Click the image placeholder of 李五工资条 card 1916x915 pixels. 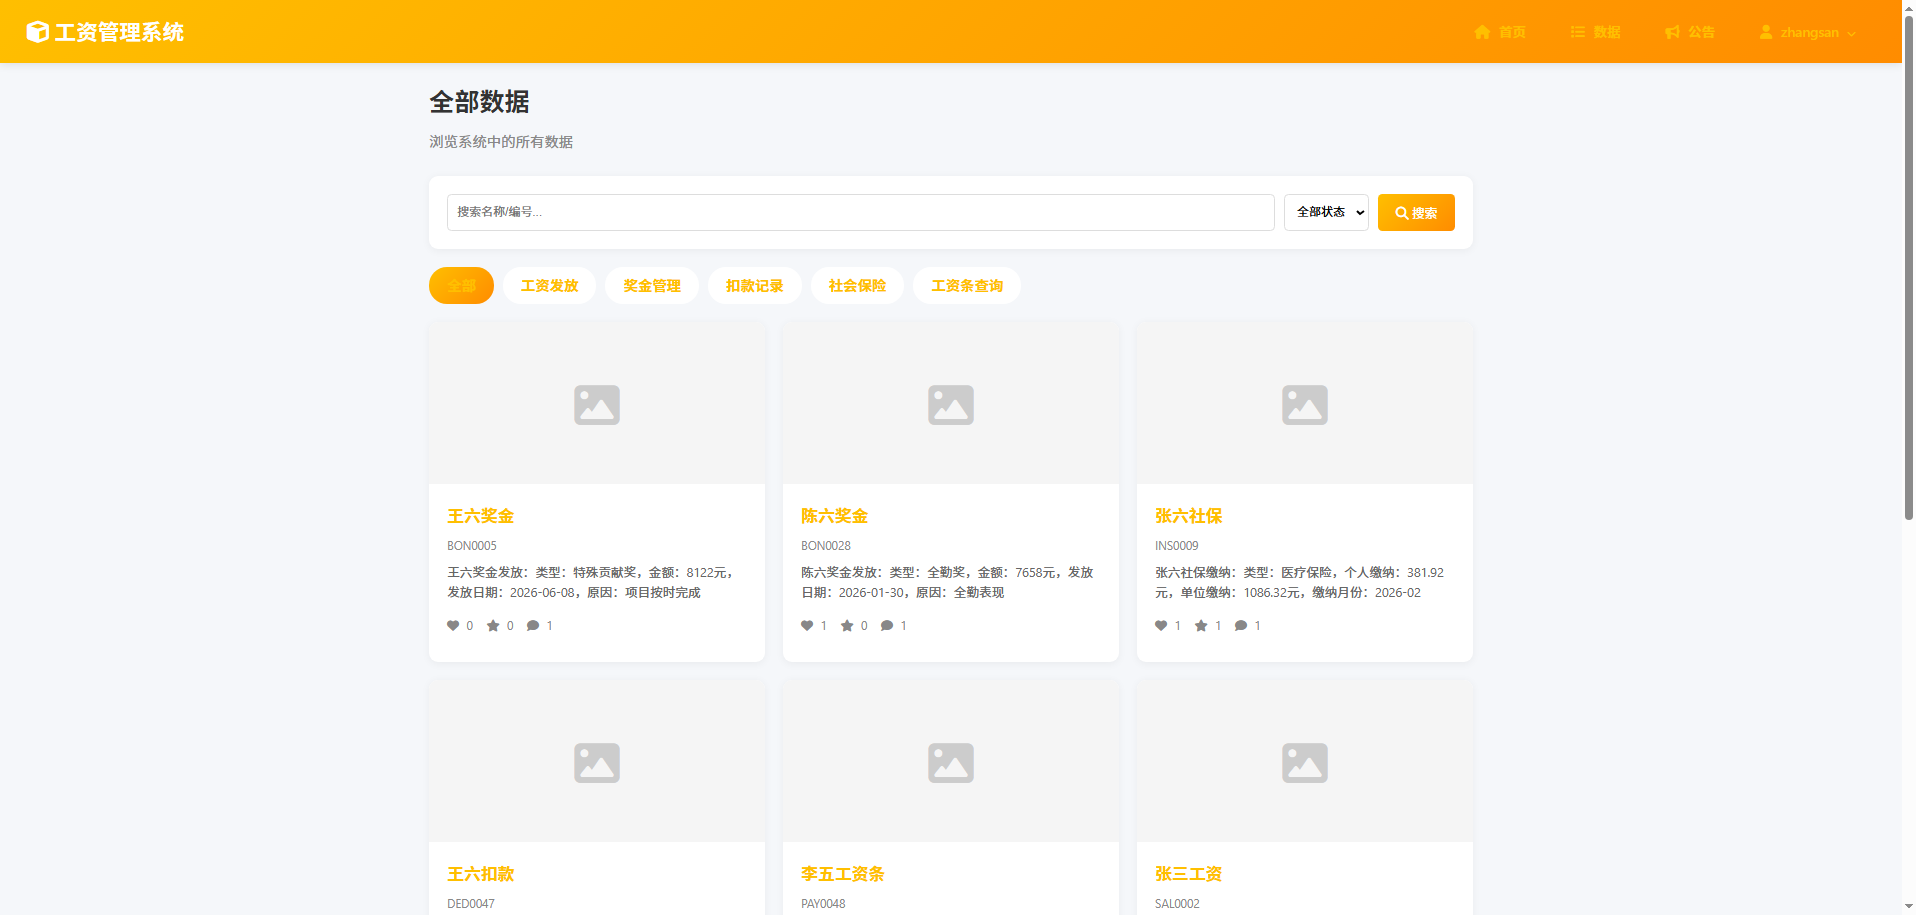tap(951, 762)
